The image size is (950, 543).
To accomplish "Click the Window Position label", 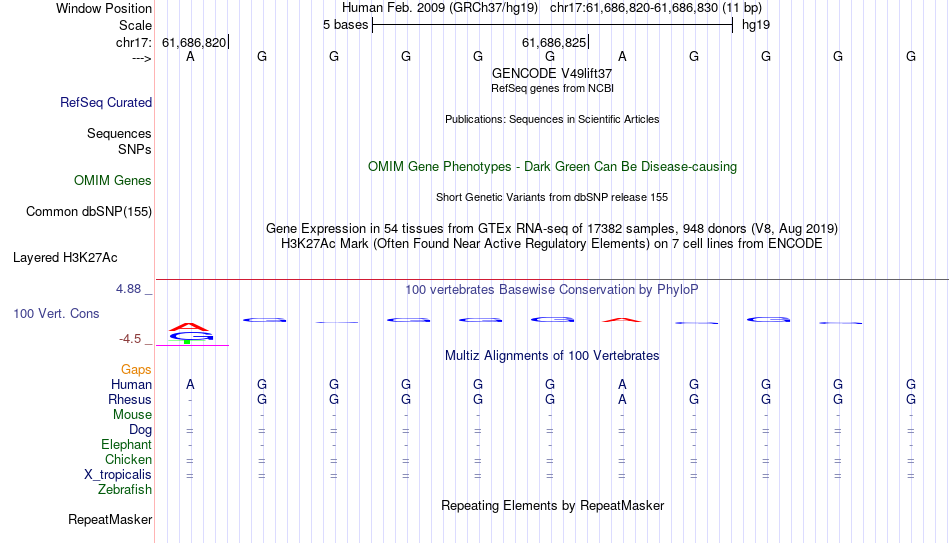I will [104, 8].
